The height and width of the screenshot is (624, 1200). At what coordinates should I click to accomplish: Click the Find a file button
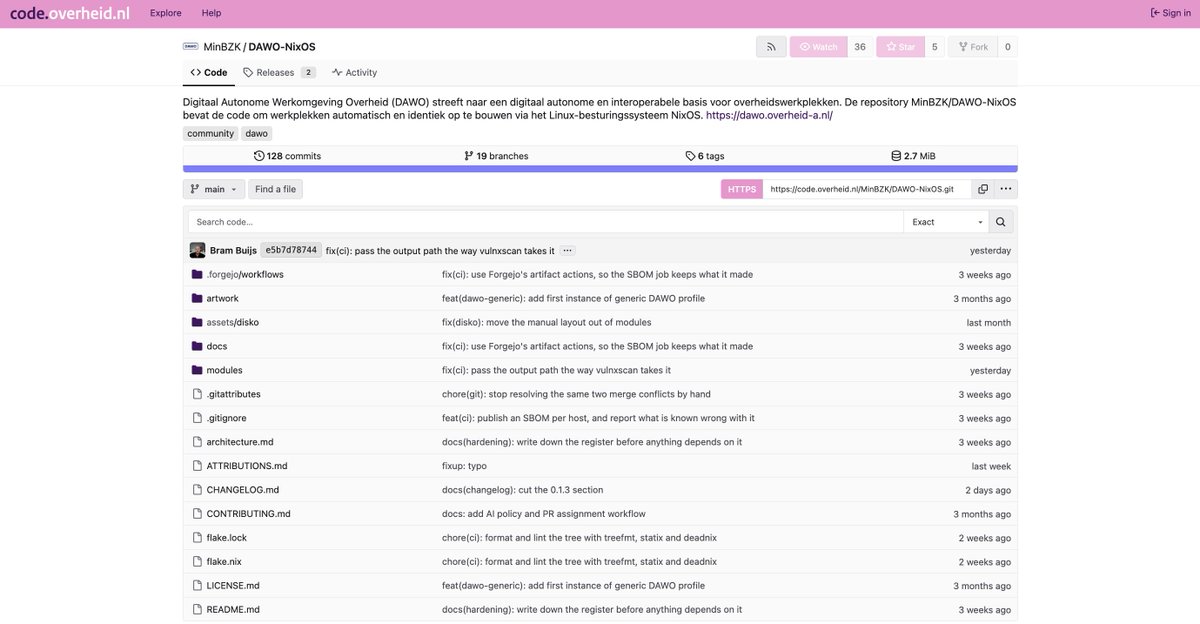[275, 189]
